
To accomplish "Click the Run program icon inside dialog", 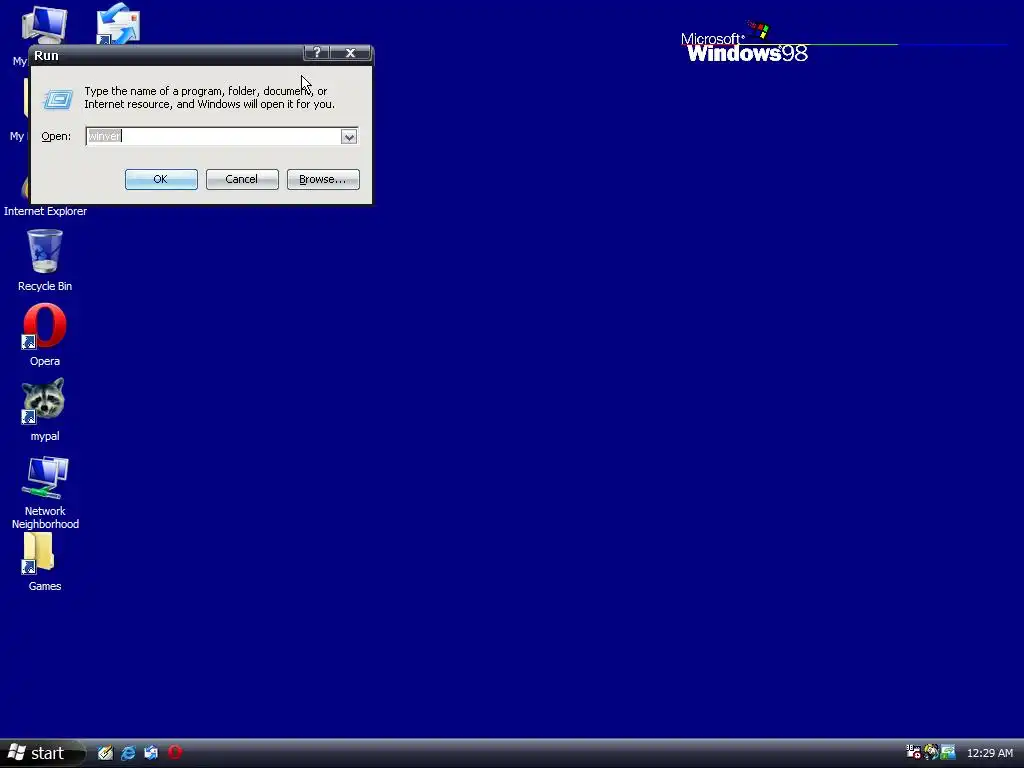I will 59,99.
